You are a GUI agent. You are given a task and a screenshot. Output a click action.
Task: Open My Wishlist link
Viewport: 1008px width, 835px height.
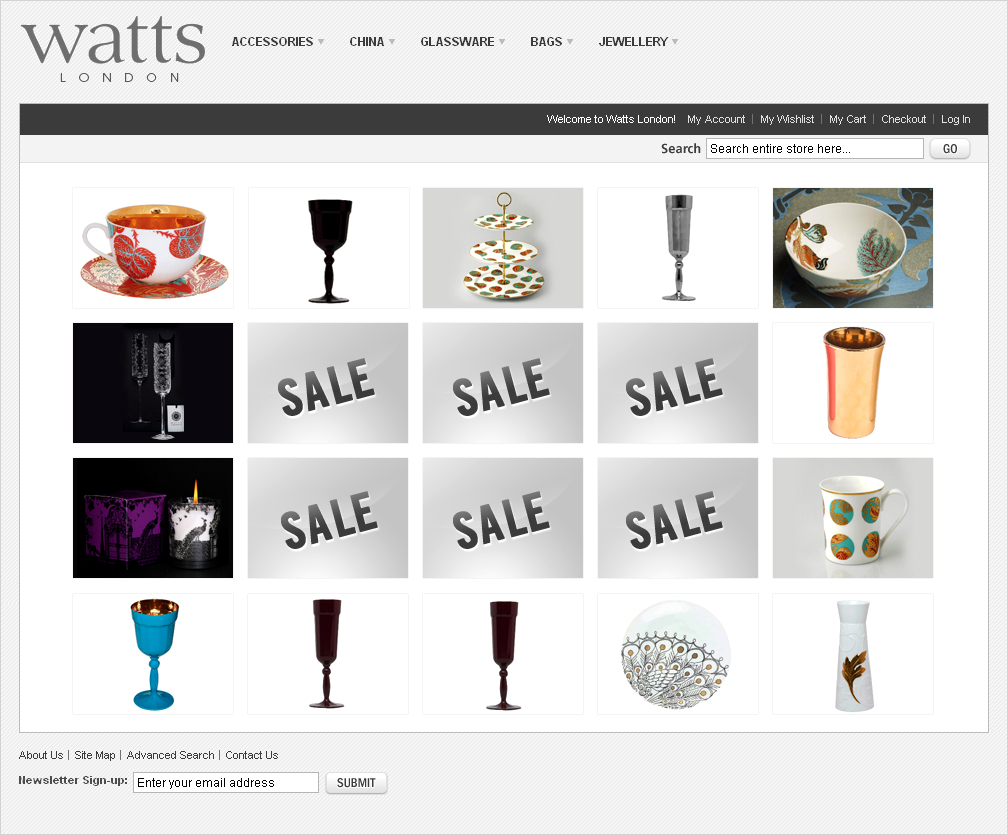pyautogui.click(x=787, y=119)
